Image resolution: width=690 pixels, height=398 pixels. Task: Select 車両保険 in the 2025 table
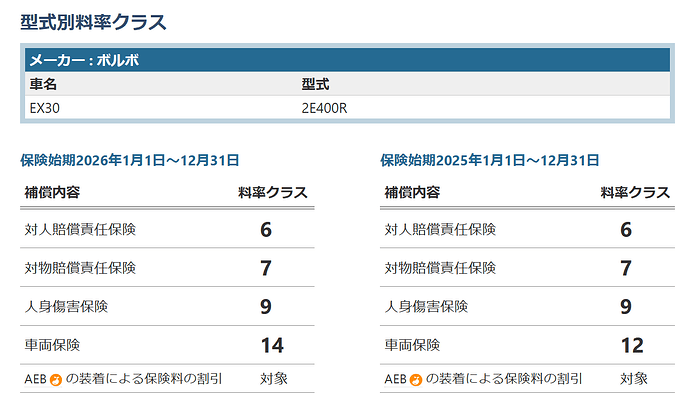click(412, 345)
